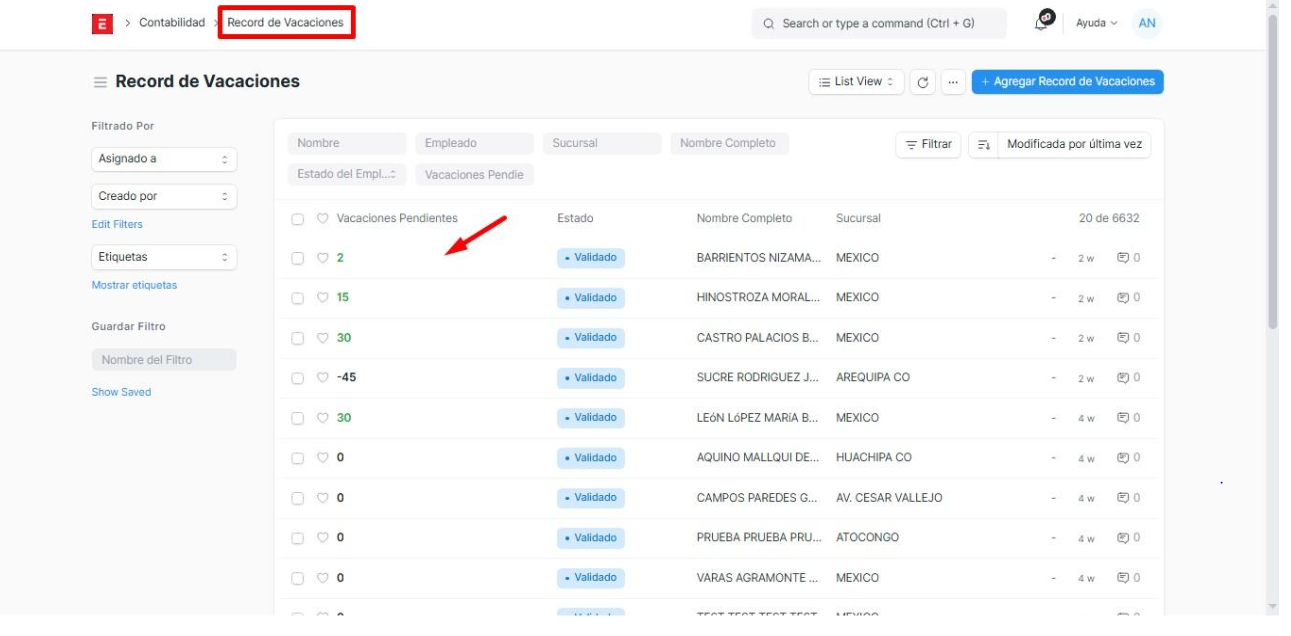Click the red app logo home icon
The height and width of the screenshot is (636, 1291).
point(103,23)
